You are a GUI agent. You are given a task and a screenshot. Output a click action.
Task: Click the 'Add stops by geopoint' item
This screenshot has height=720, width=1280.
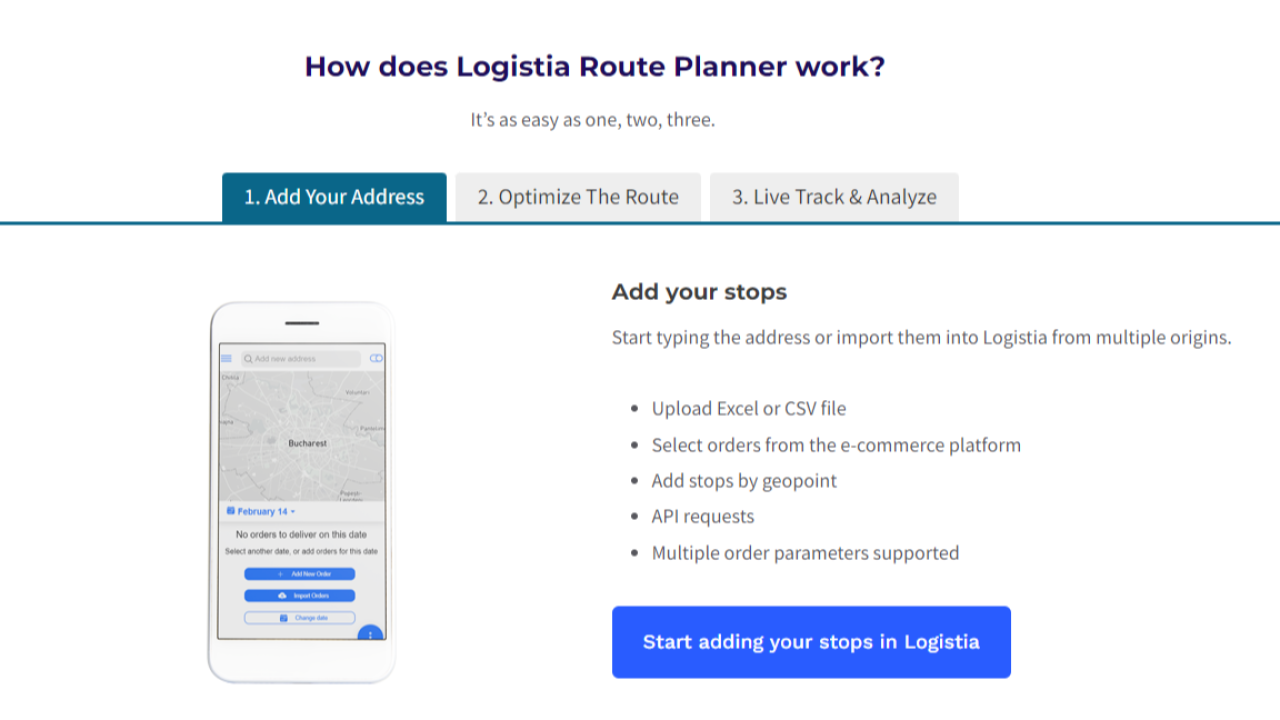pyautogui.click(x=744, y=480)
